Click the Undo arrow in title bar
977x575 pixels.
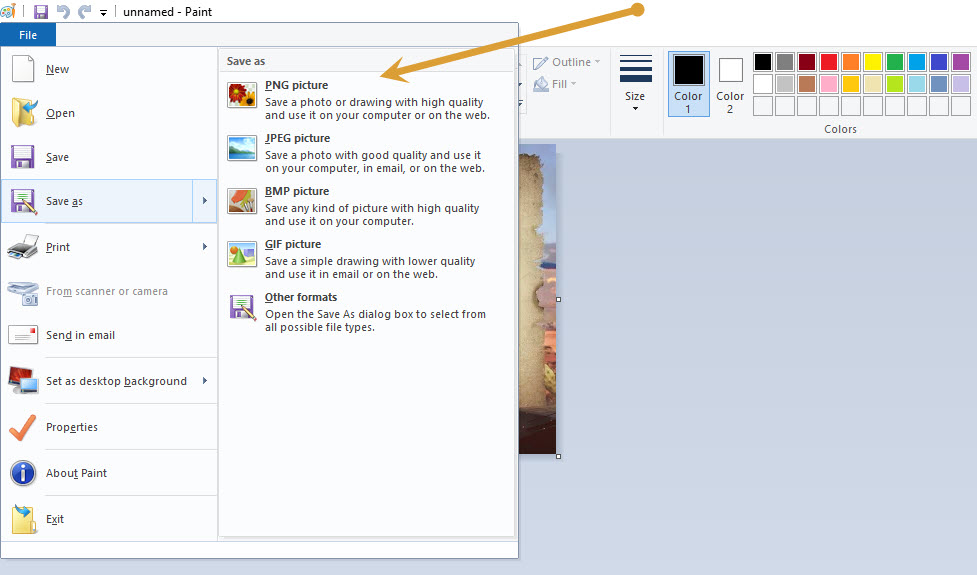[63, 12]
